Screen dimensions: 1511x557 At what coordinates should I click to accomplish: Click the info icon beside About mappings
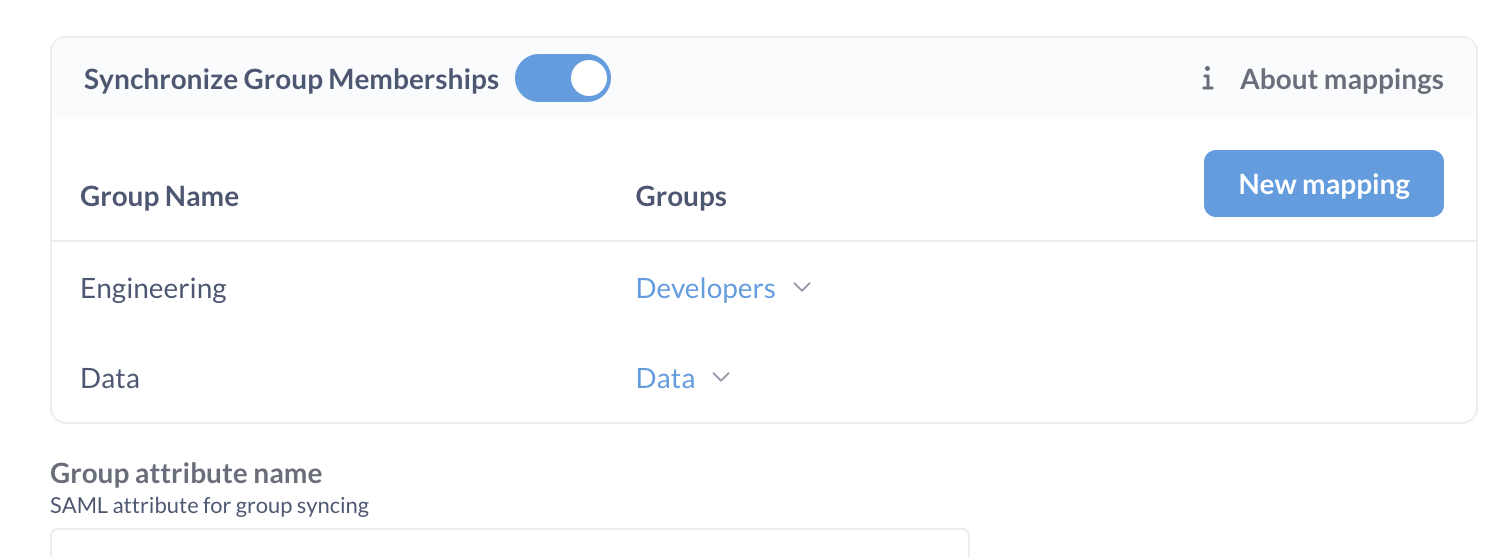coord(1207,80)
